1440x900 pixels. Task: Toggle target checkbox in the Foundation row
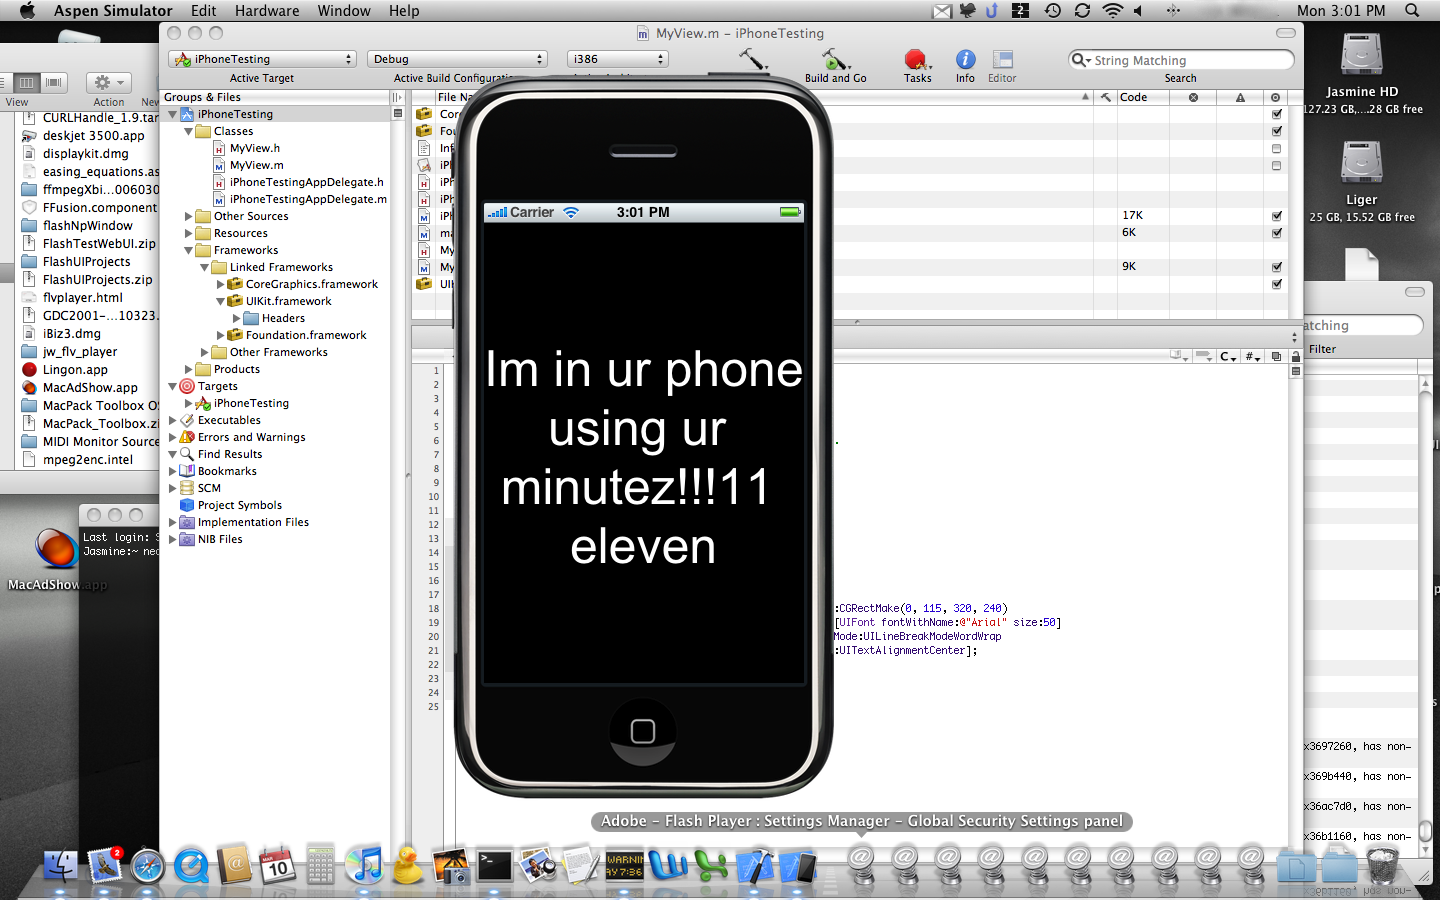(x=1276, y=131)
